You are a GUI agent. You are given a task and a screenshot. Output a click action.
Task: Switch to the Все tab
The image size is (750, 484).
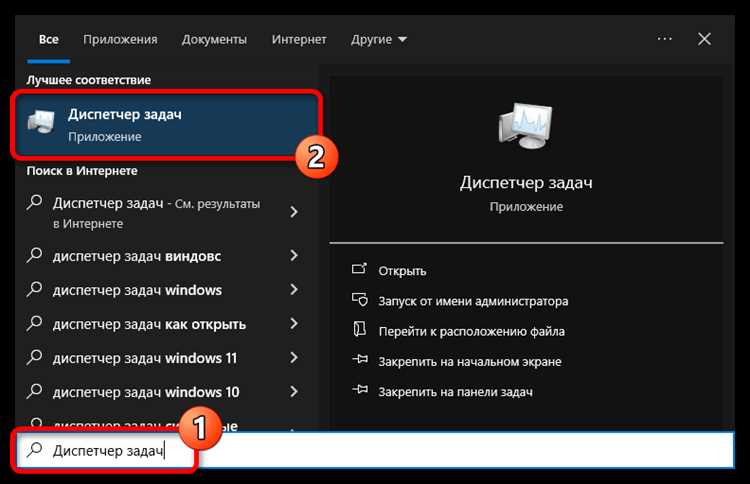(49, 39)
